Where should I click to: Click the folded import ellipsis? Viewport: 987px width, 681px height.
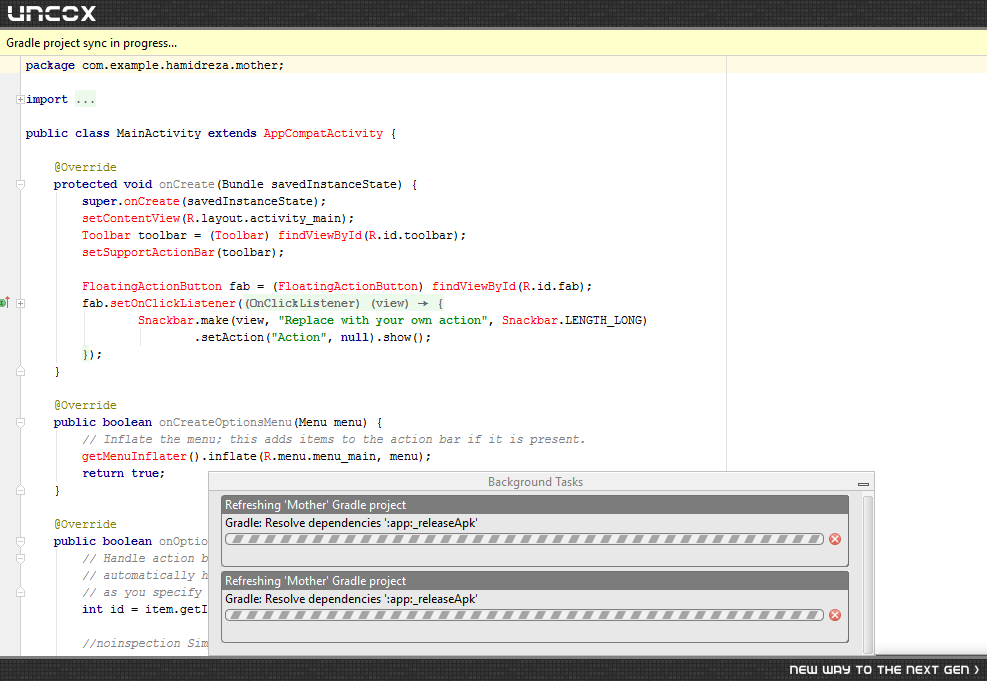(x=85, y=99)
